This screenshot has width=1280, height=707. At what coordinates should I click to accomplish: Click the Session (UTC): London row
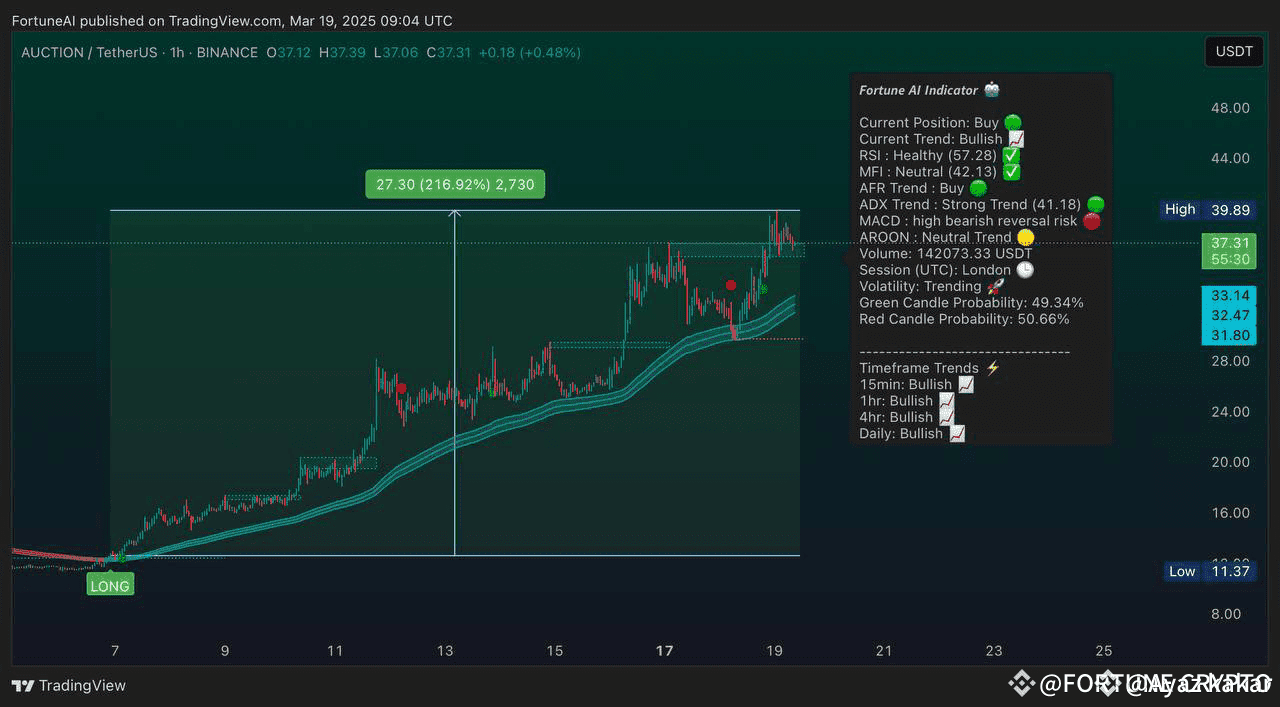click(947, 270)
